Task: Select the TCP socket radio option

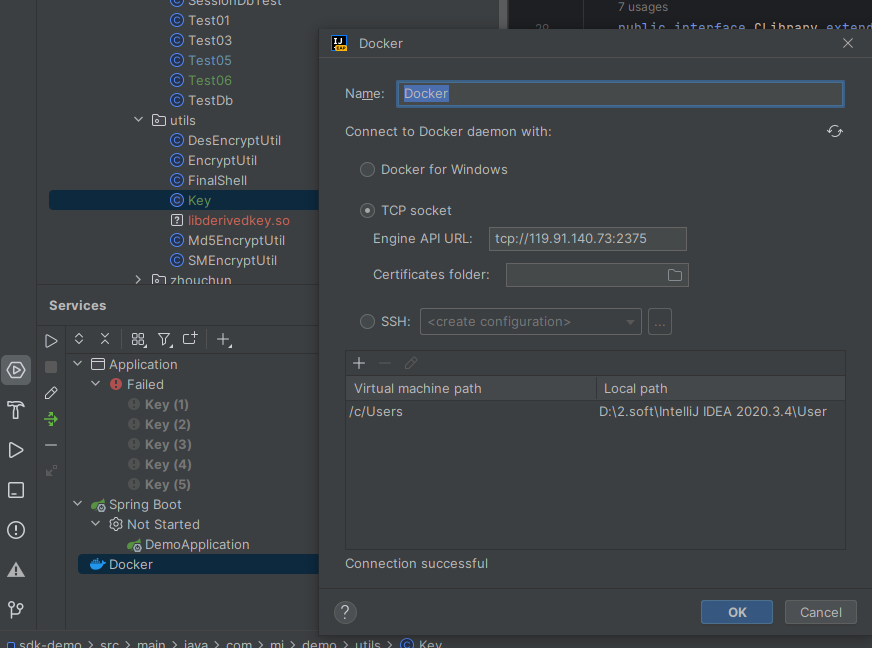Action: (368, 211)
